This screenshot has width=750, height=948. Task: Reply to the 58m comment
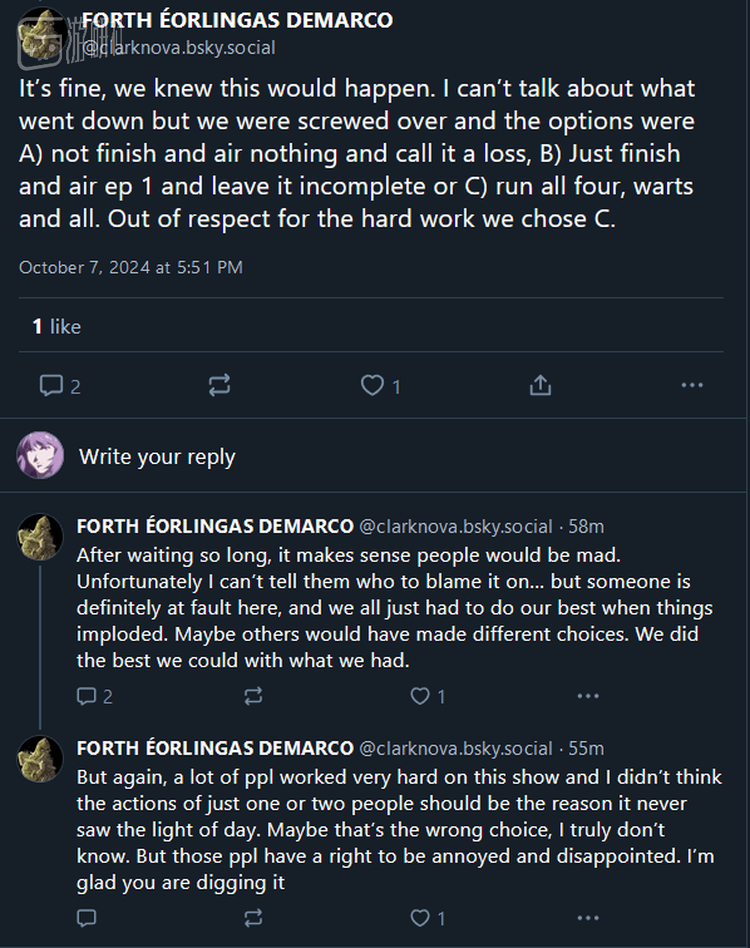(x=87, y=696)
